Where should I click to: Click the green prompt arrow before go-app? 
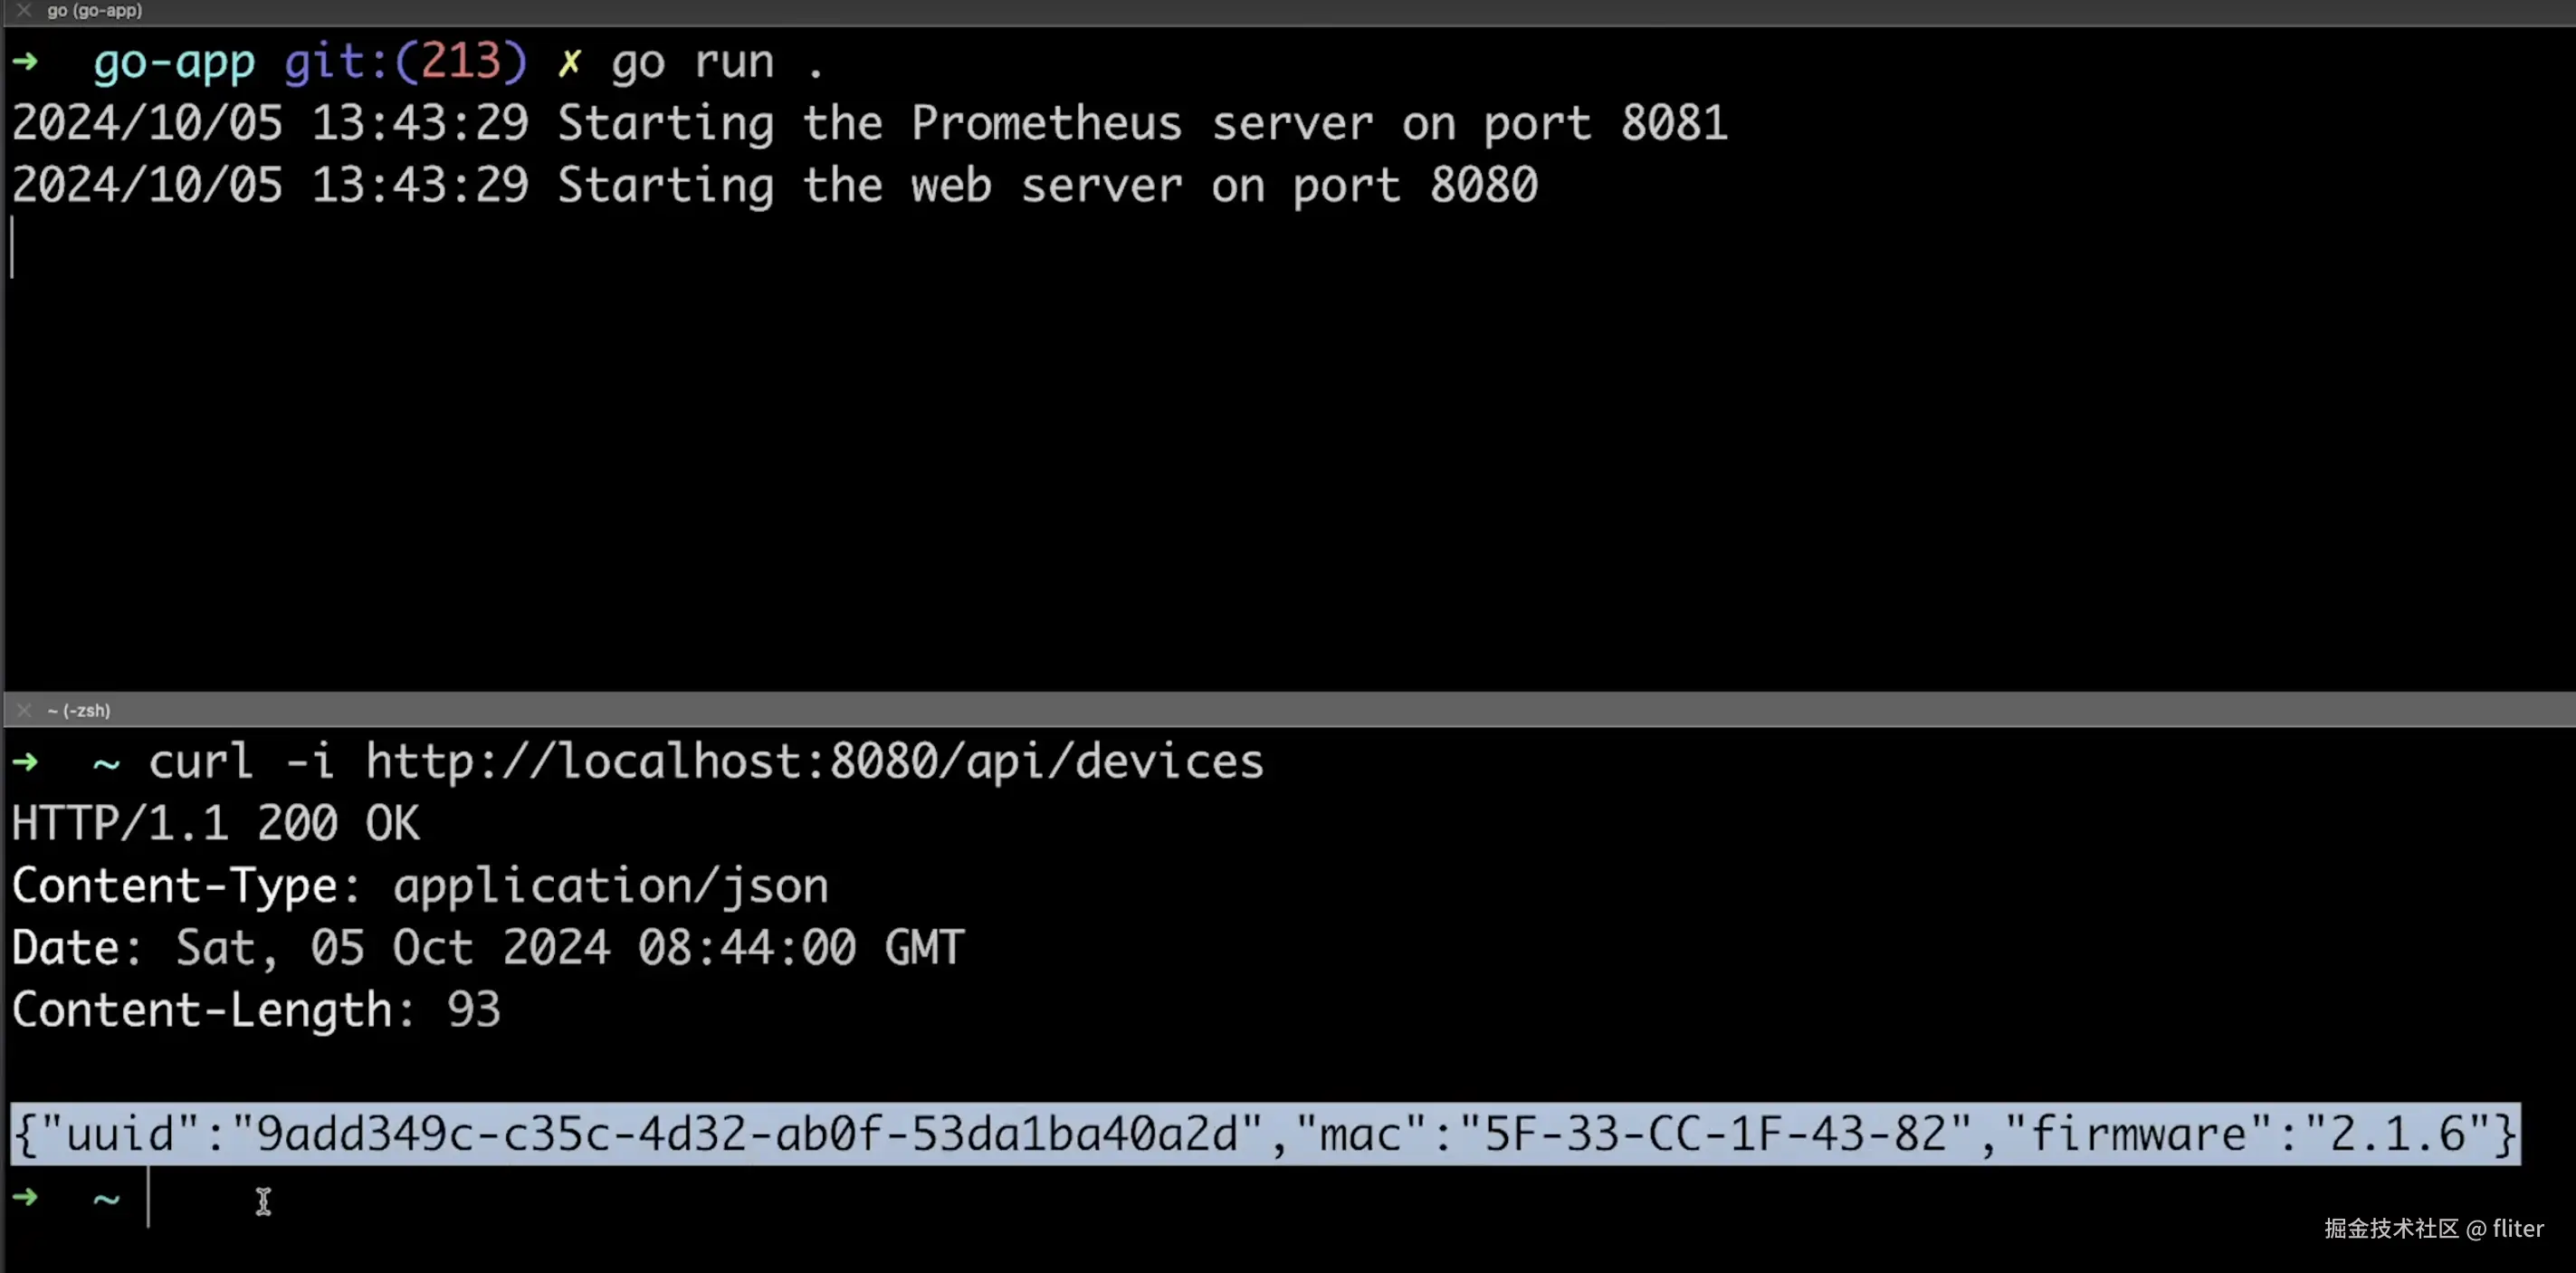[26, 62]
